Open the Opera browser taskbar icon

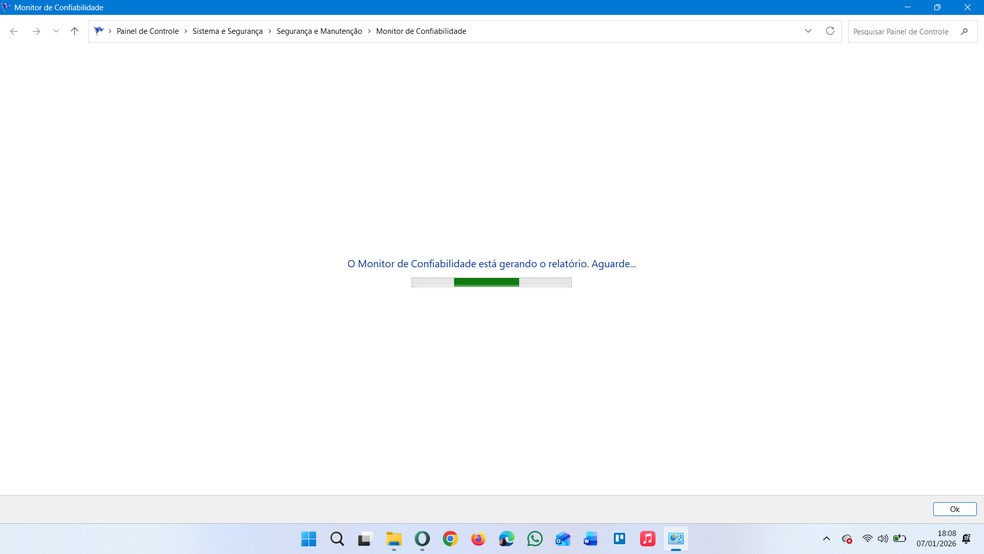(x=422, y=539)
